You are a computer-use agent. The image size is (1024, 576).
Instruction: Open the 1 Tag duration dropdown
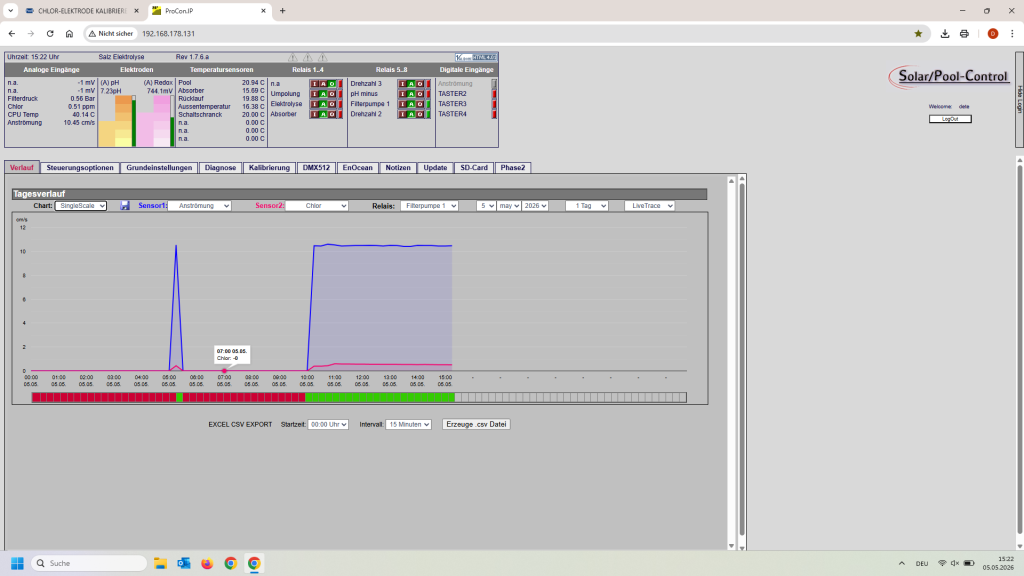coord(587,206)
